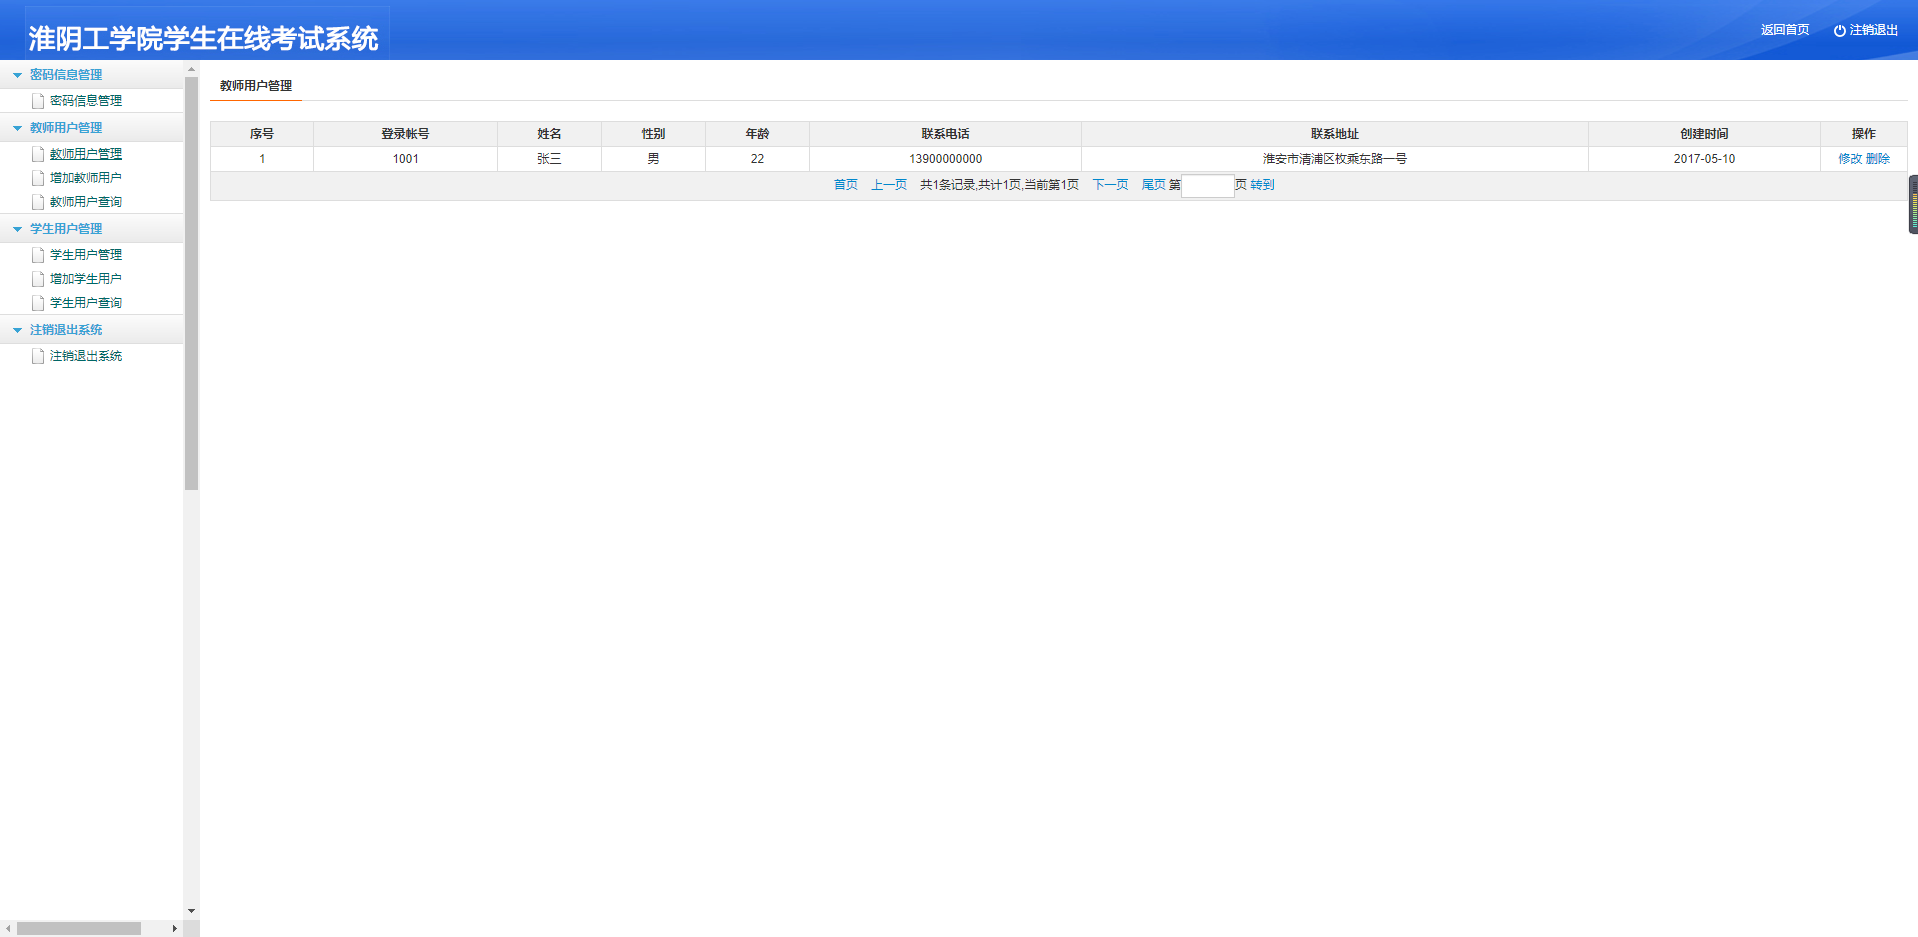Go to 尾页 in pagination
The width and height of the screenshot is (1918, 937).
(x=1153, y=185)
